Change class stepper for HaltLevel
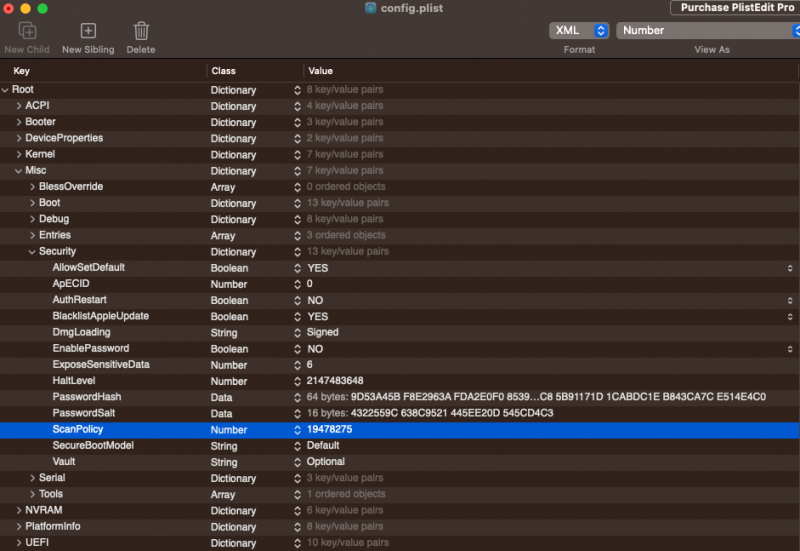800x551 pixels. point(297,381)
